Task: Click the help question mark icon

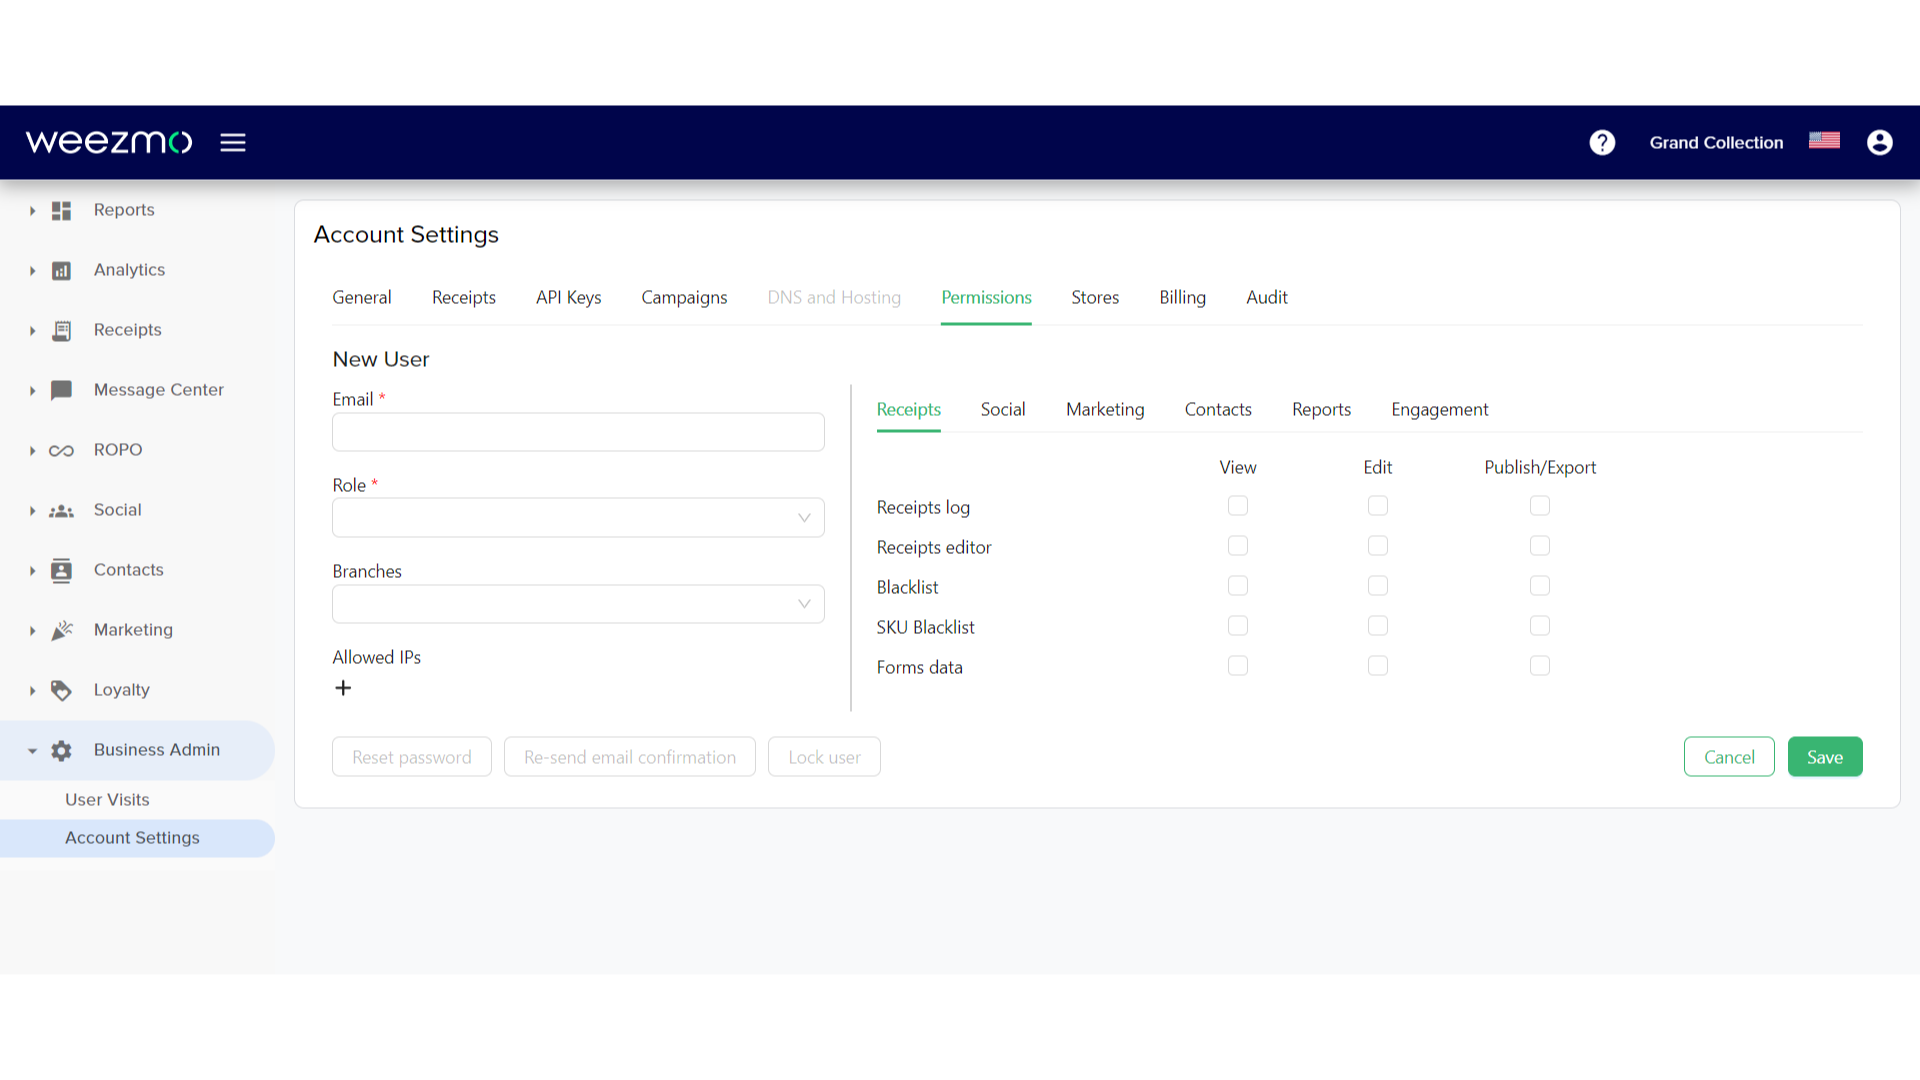Action: [x=1602, y=141]
